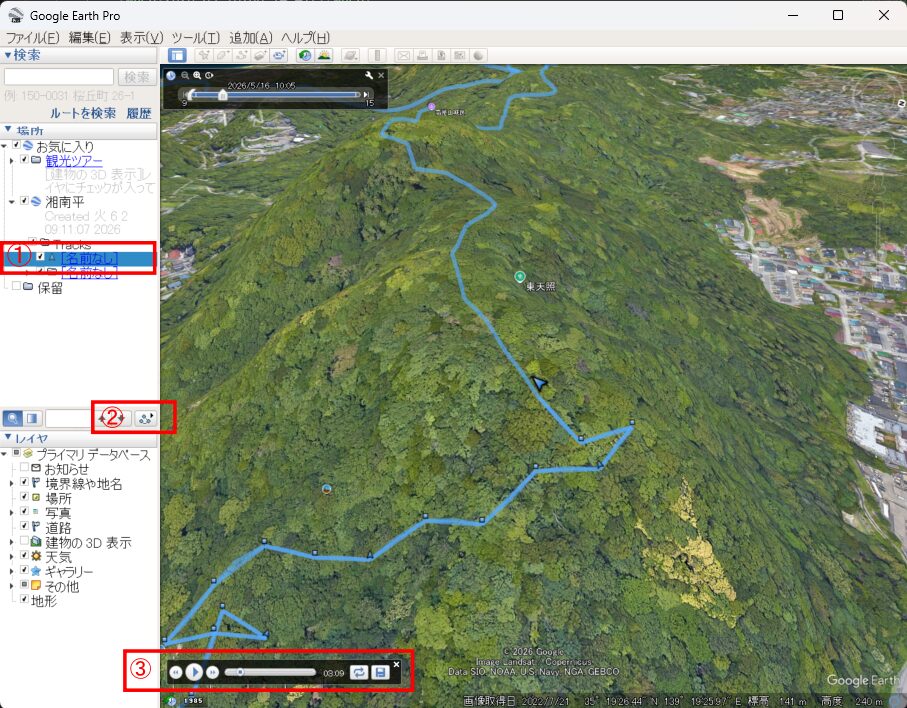
Task: Zoom in the time slider range
Action: tap(197, 75)
